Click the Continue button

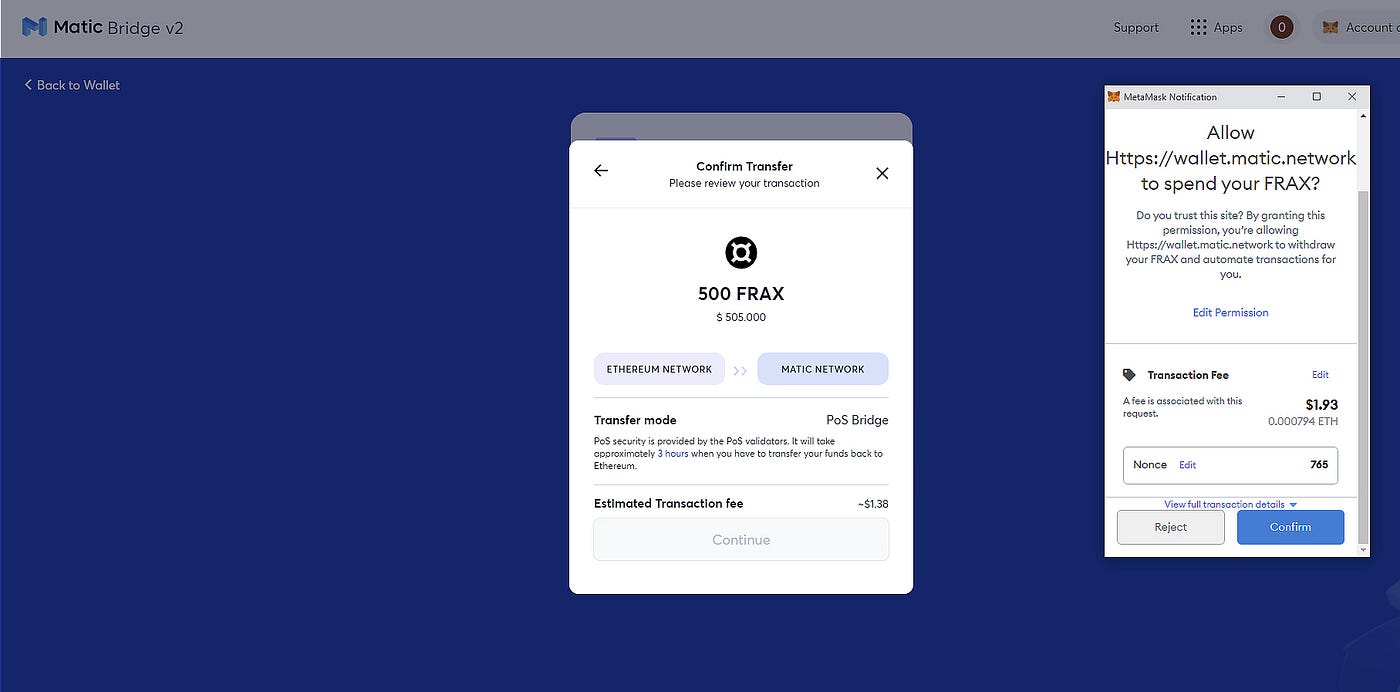pos(741,540)
